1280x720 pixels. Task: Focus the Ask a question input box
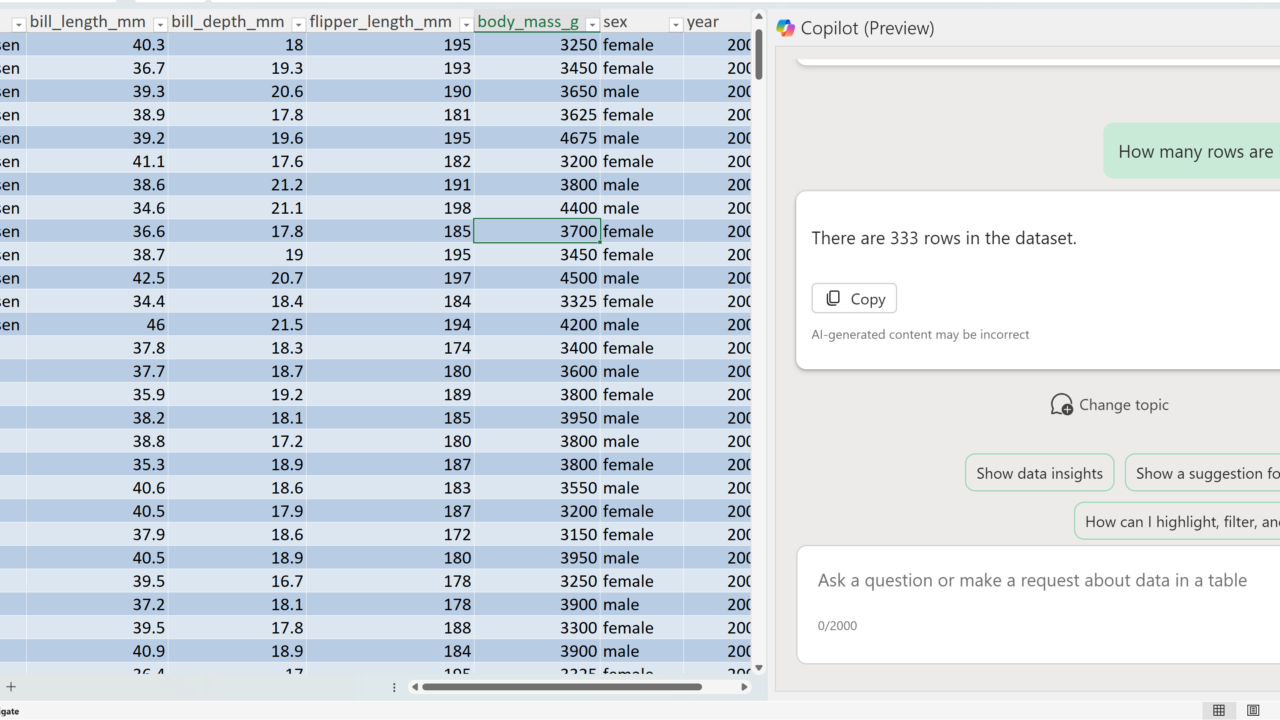(x=1038, y=604)
